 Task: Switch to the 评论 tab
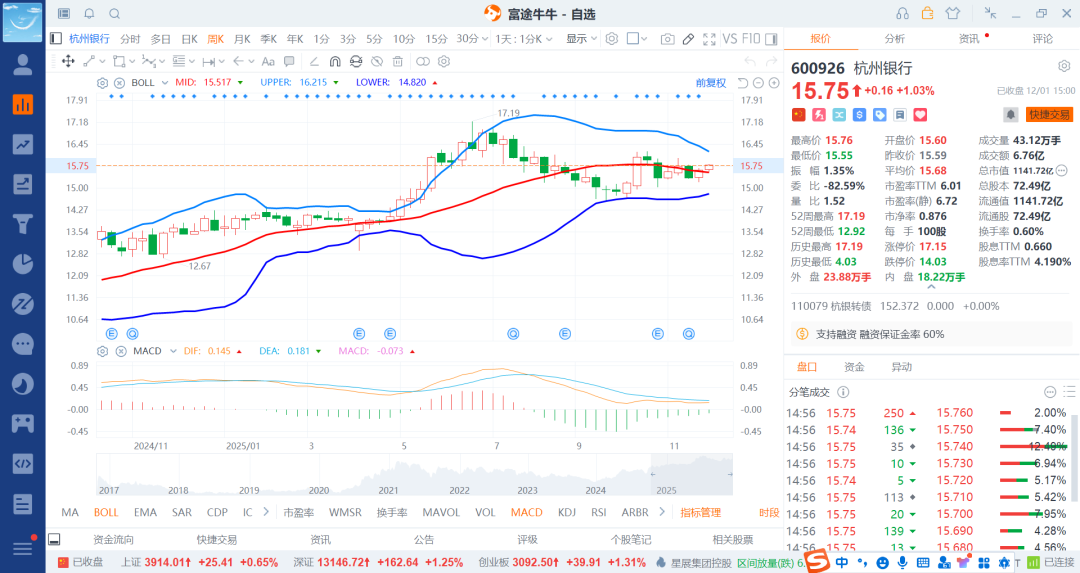pos(1042,39)
